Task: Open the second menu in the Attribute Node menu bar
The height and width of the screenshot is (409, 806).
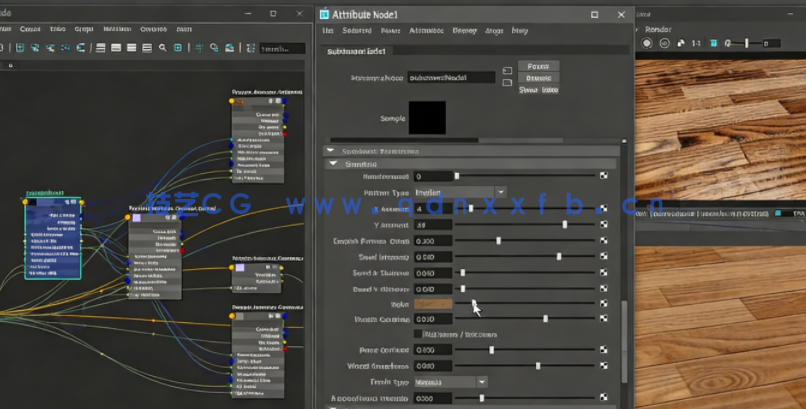Action: pos(357,31)
